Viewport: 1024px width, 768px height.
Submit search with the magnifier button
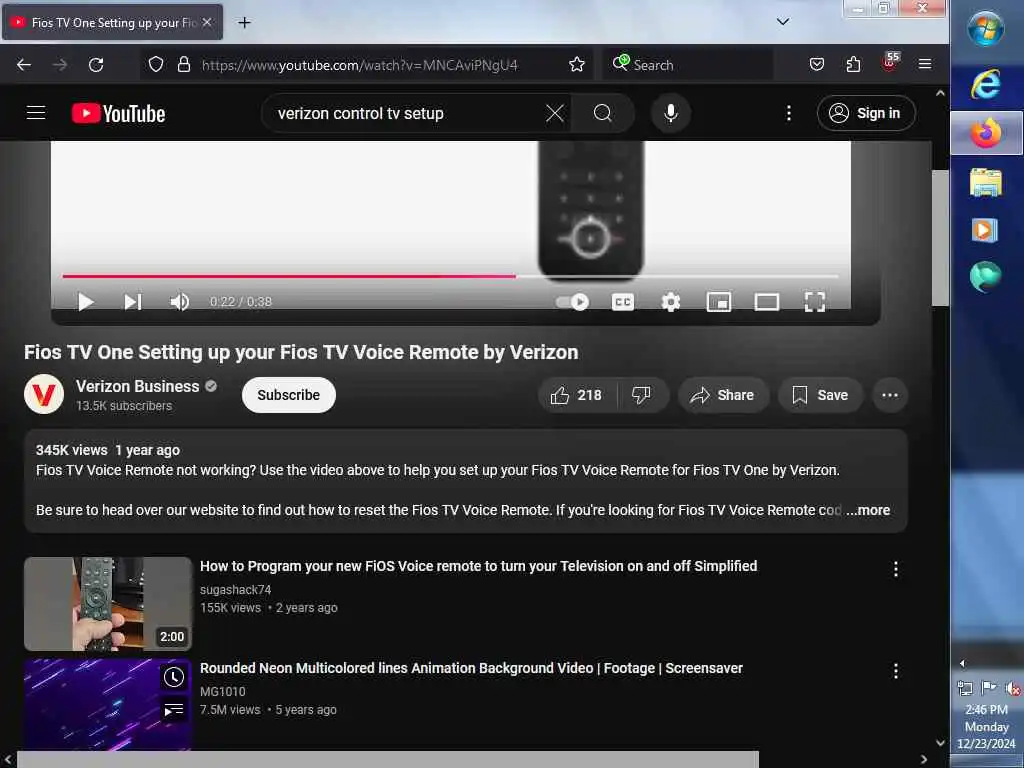(602, 114)
